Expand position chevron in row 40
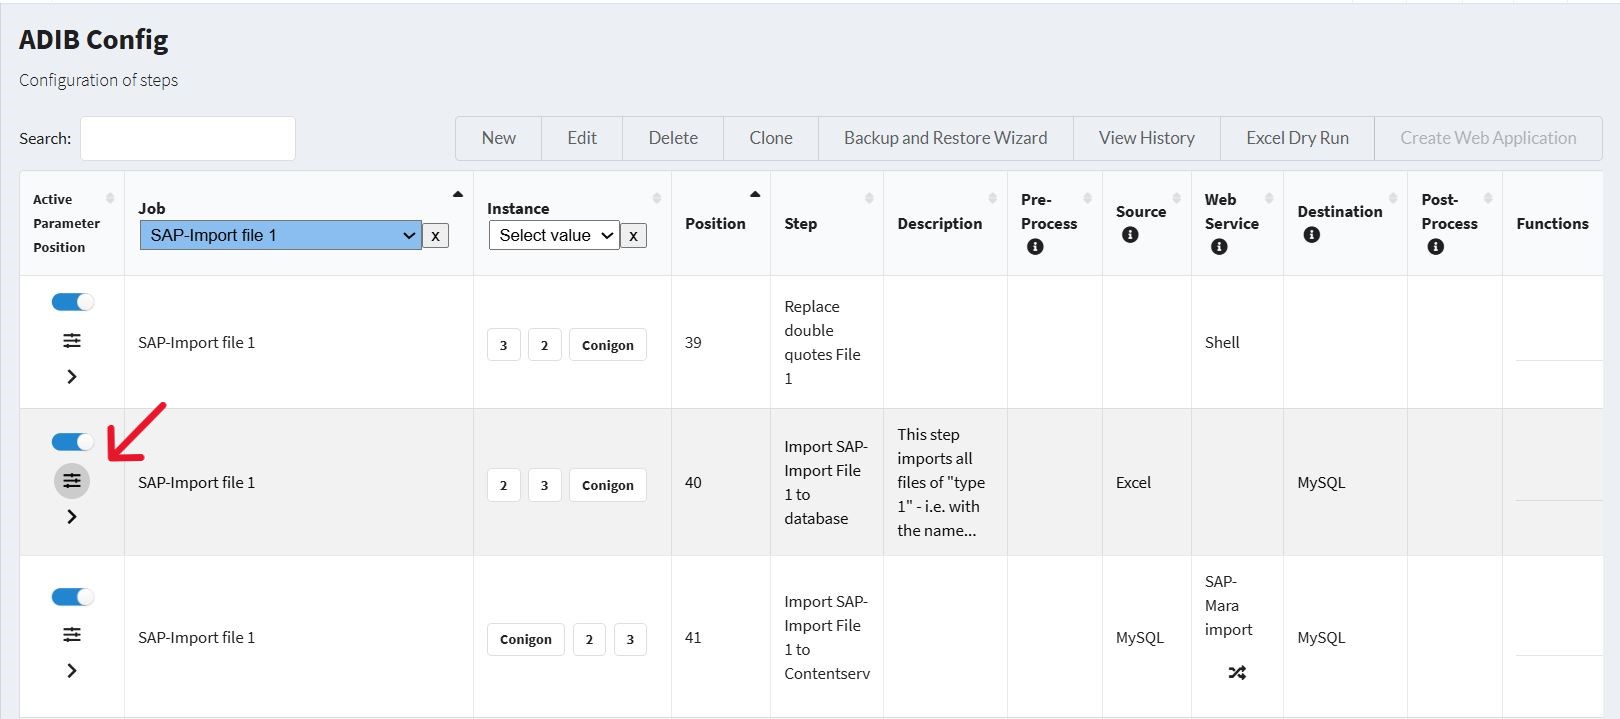This screenshot has width=1620, height=719. click(72, 517)
